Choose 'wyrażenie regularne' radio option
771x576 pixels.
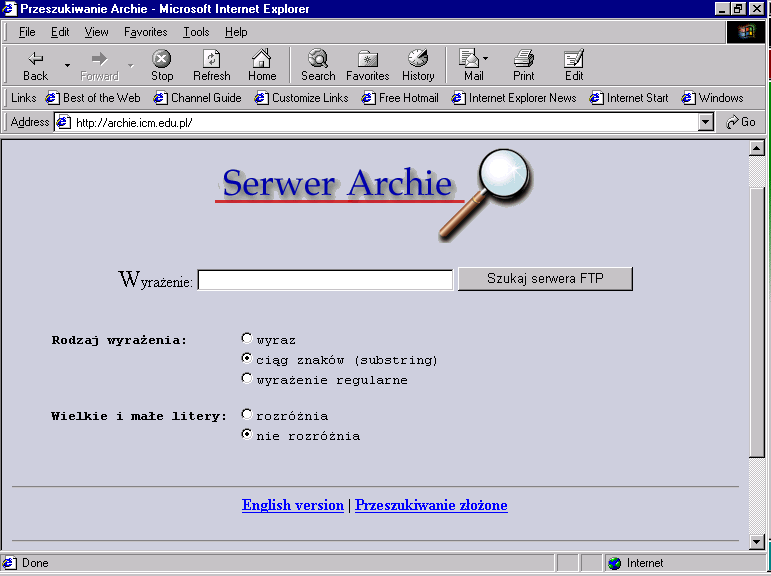pyautogui.click(x=247, y=379)
